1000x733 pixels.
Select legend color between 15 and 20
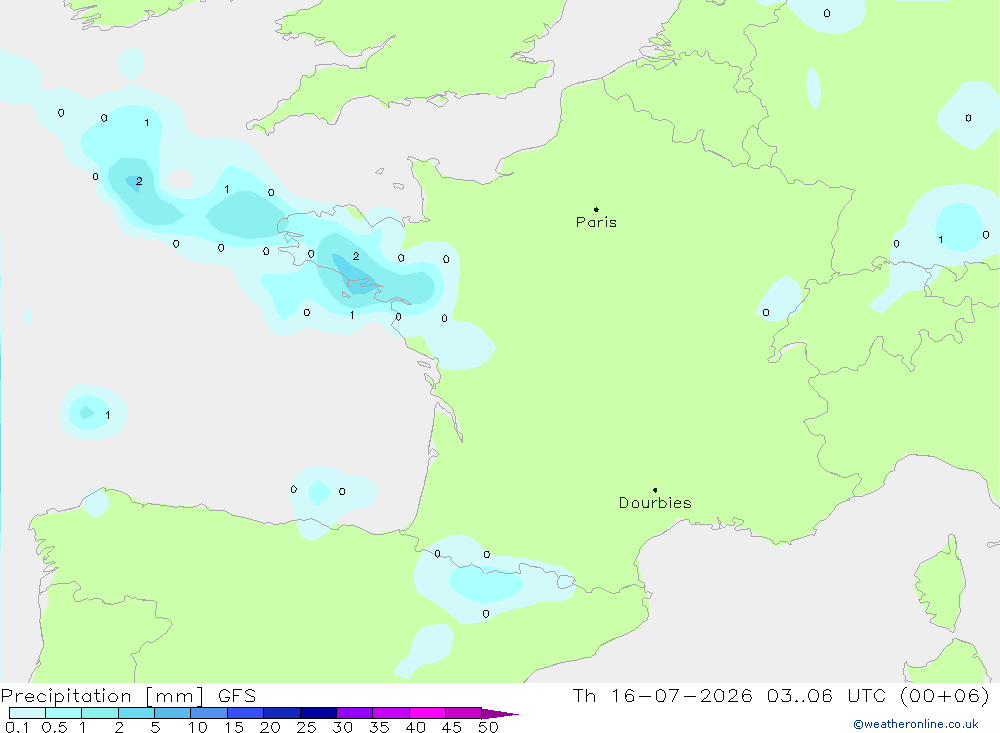(246, 713)
